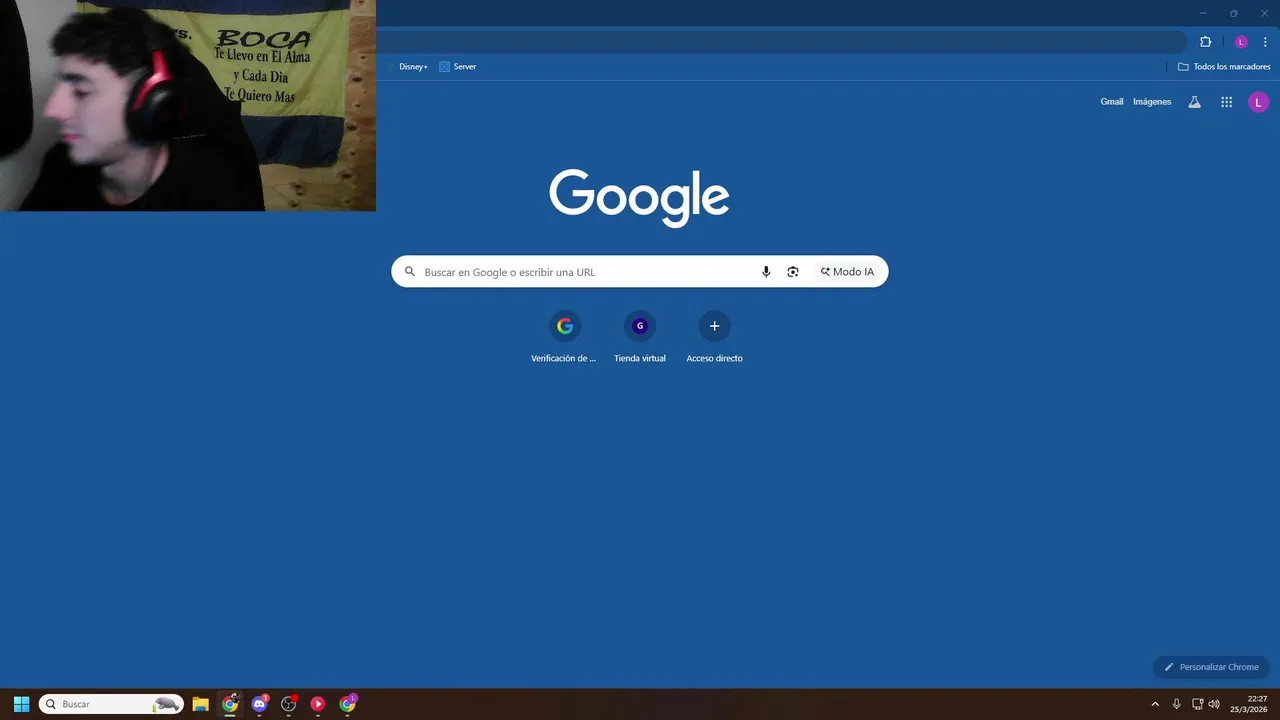Start voice search with the microphone icon
Image resolution: width=1280 pixels, height=720 pixels.
tap(766, 272)
